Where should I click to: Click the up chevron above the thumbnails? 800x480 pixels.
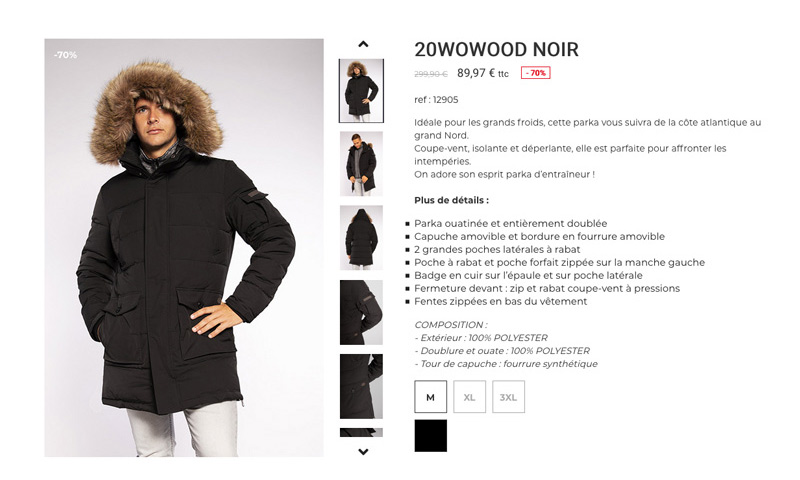coord(363,44)
